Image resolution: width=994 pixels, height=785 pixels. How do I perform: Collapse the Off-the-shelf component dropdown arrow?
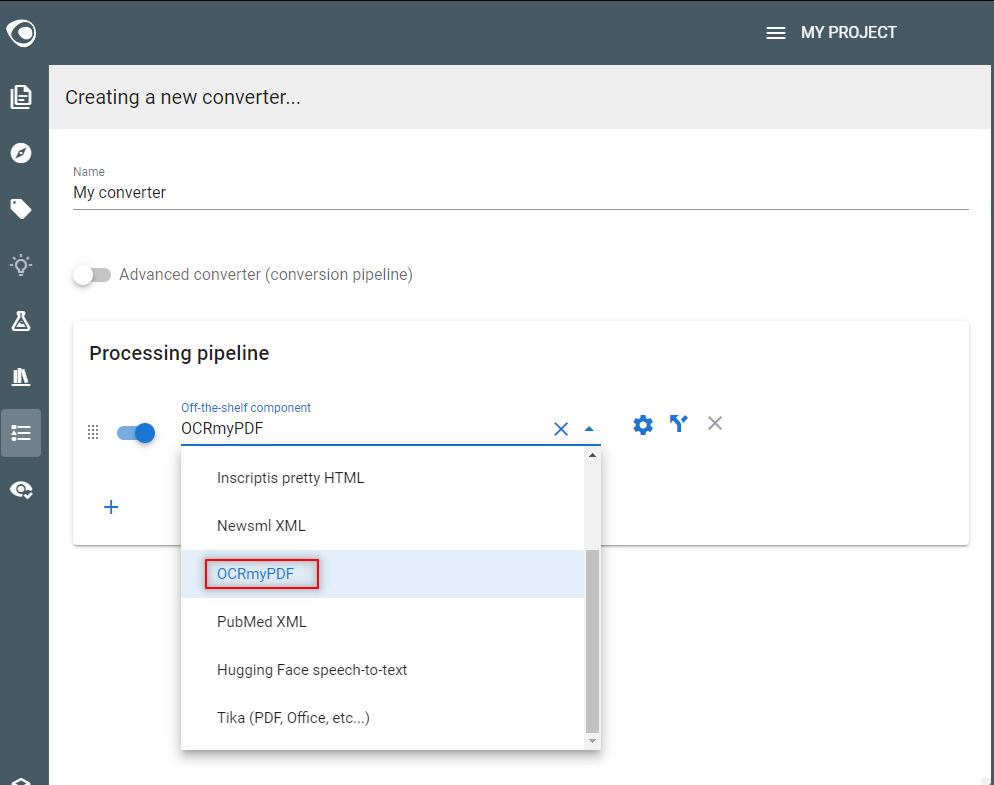[589, 429]
